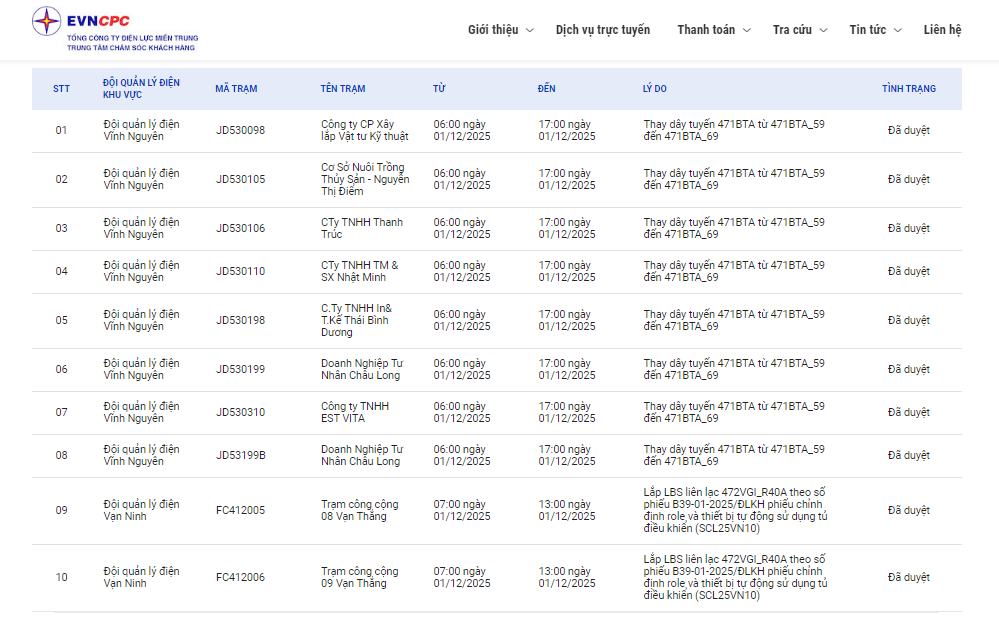This screenshot has width=999, height=617.
Task: Open the Thanh toán dropdown arrow
Action: click(x=746, y=30)
